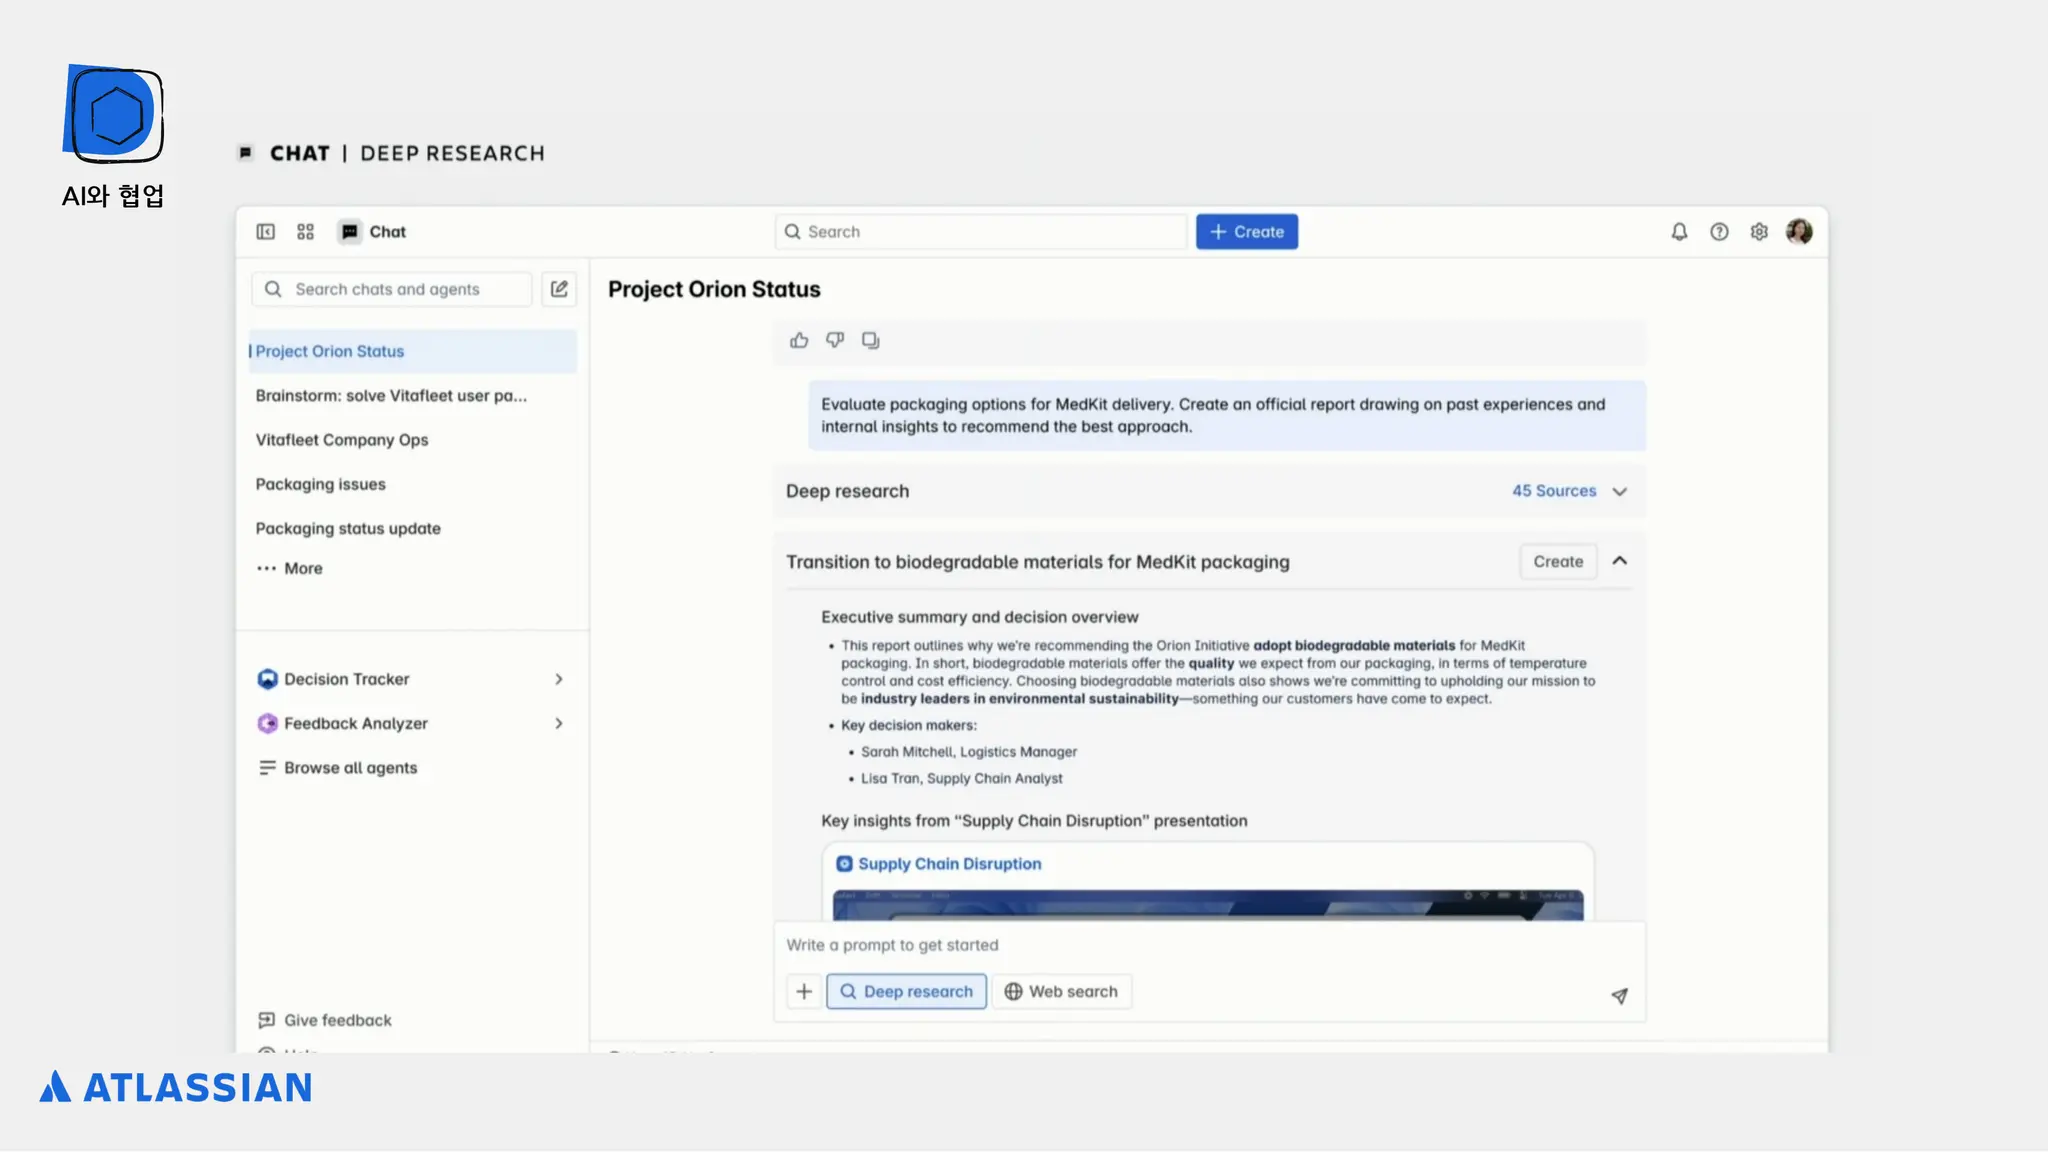The height and width of the screenshot is (1152, 2048).
Task: Expand the Feedback Analyzer agent arrow
Action: [x=559, y=724]
